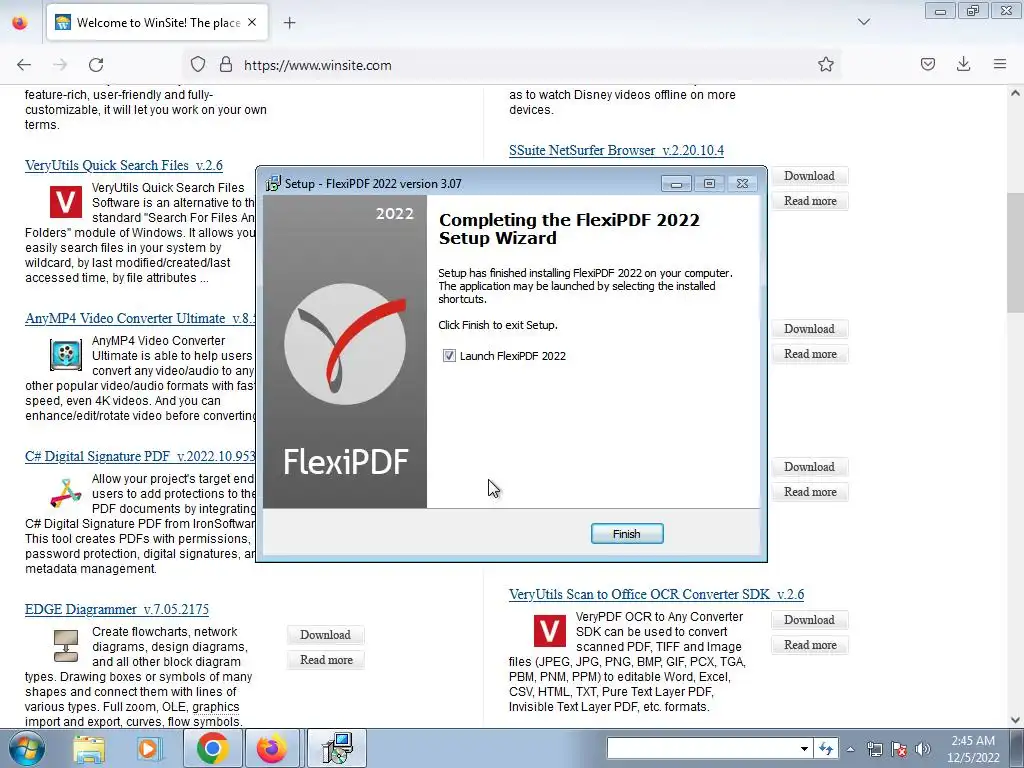Open SSuite NetSurfer Browser link
1024x768 pixels.
coord(616,150)
